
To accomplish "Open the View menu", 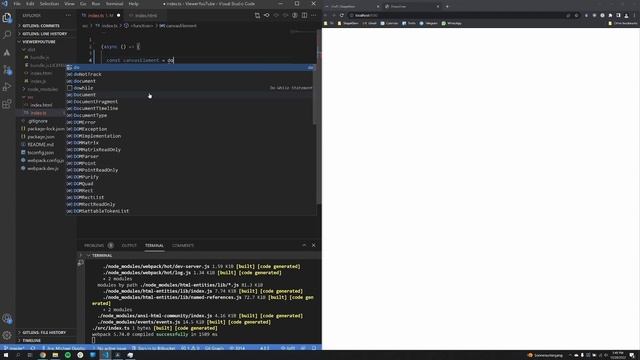I will click(x=69, y=4).
